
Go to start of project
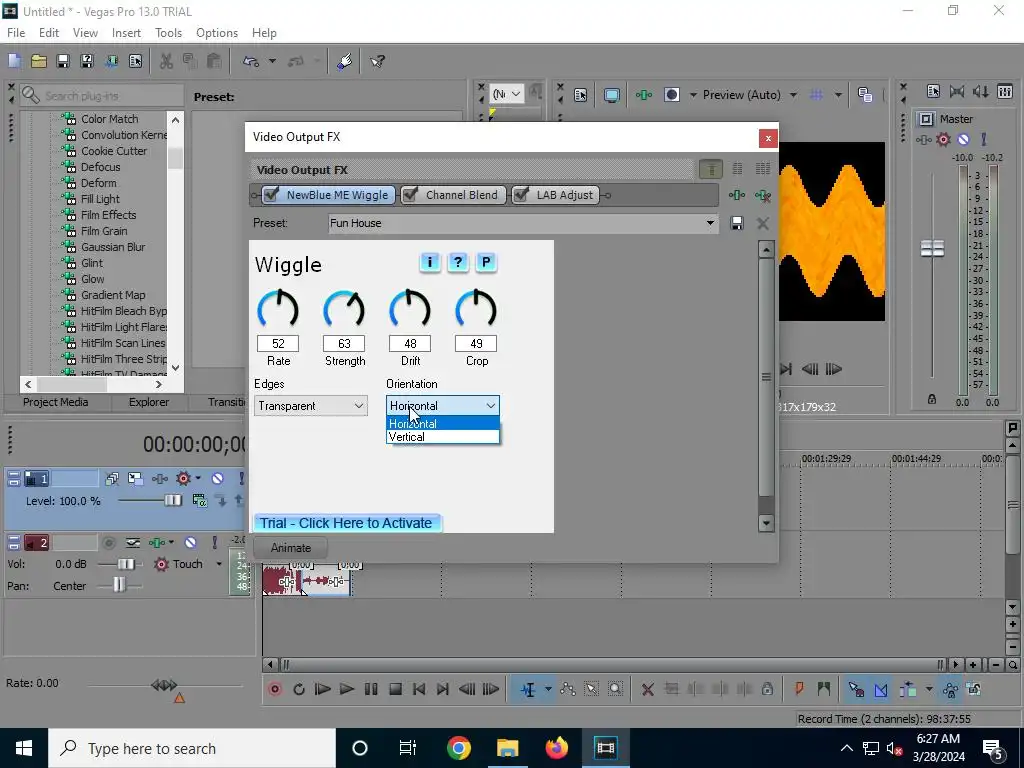(419, 689)
